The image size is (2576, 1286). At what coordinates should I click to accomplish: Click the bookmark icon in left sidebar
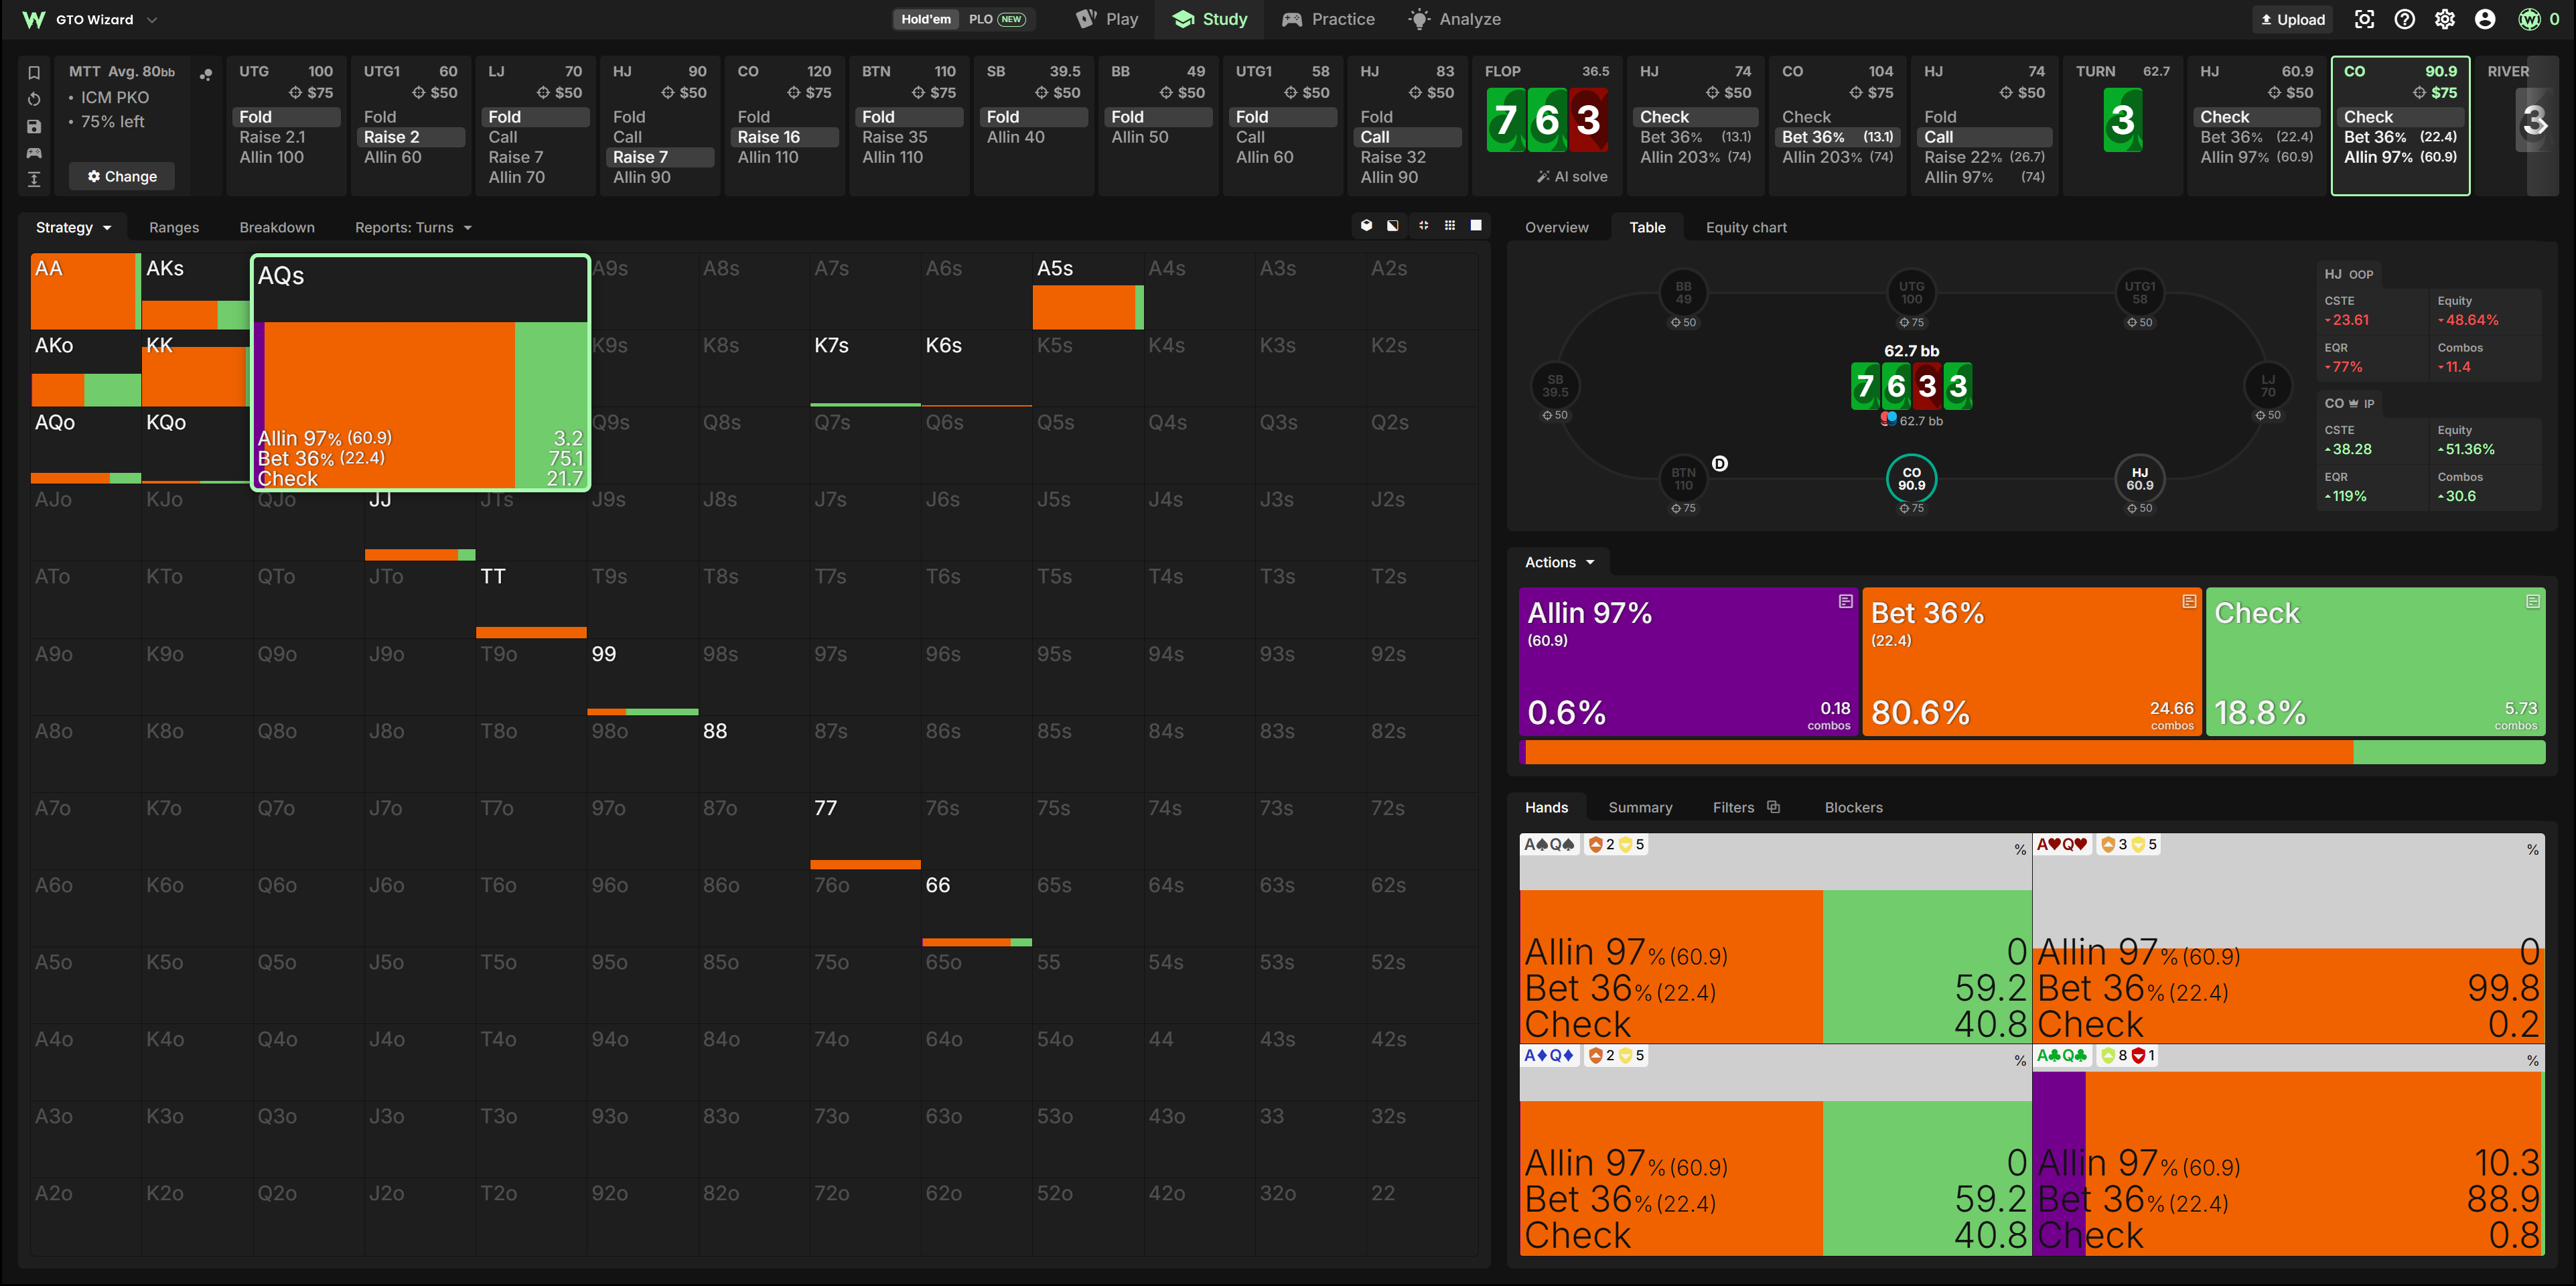tap(34, 72)
